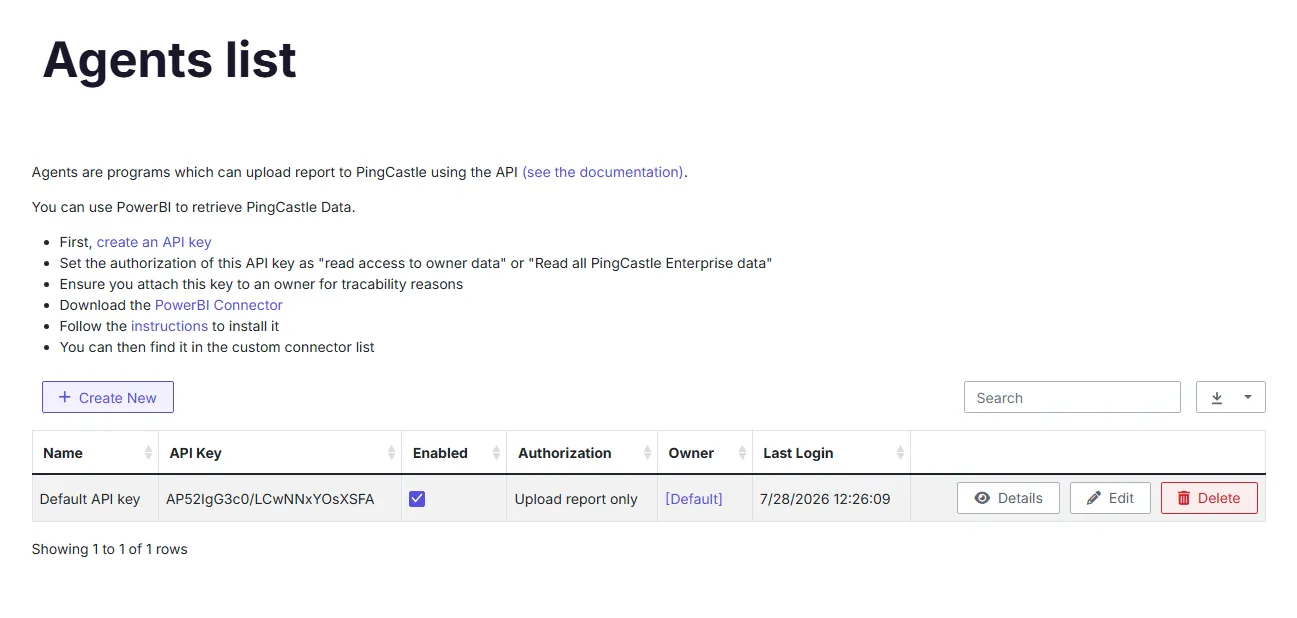Open the "see the documentation" link
Viewport: 1297px width, 618px height.
tap(603, 172)
